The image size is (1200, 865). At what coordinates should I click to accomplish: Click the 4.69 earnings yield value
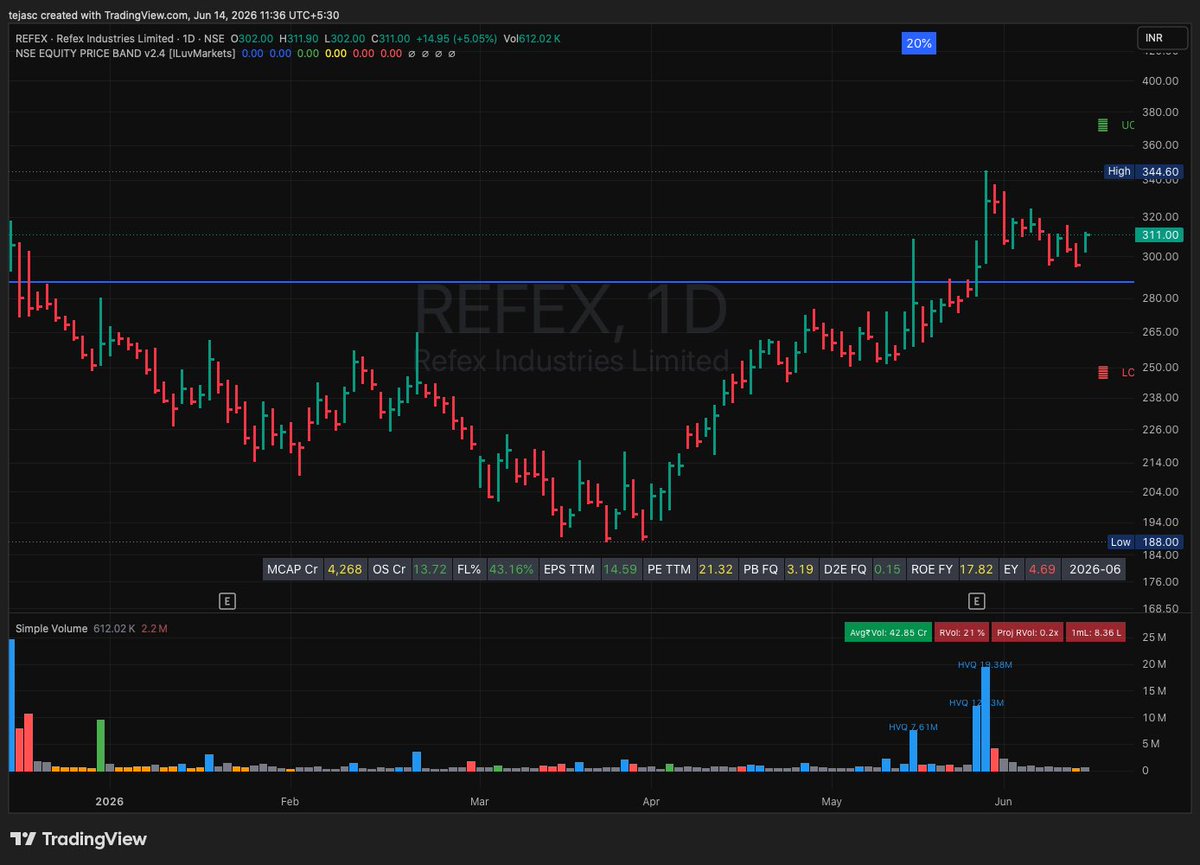tap(1043, 569)
